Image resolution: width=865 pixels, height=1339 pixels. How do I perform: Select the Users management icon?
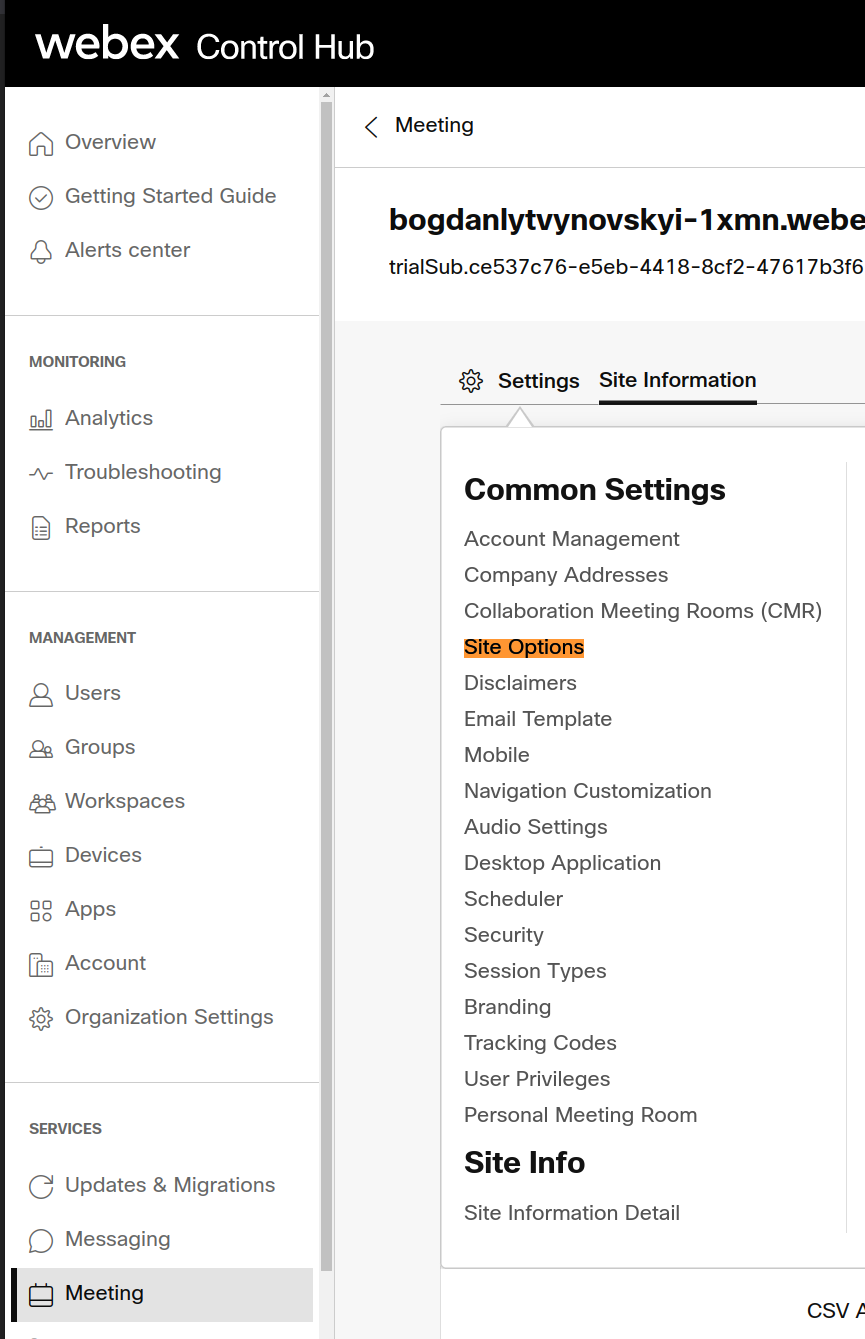(40, 693)
